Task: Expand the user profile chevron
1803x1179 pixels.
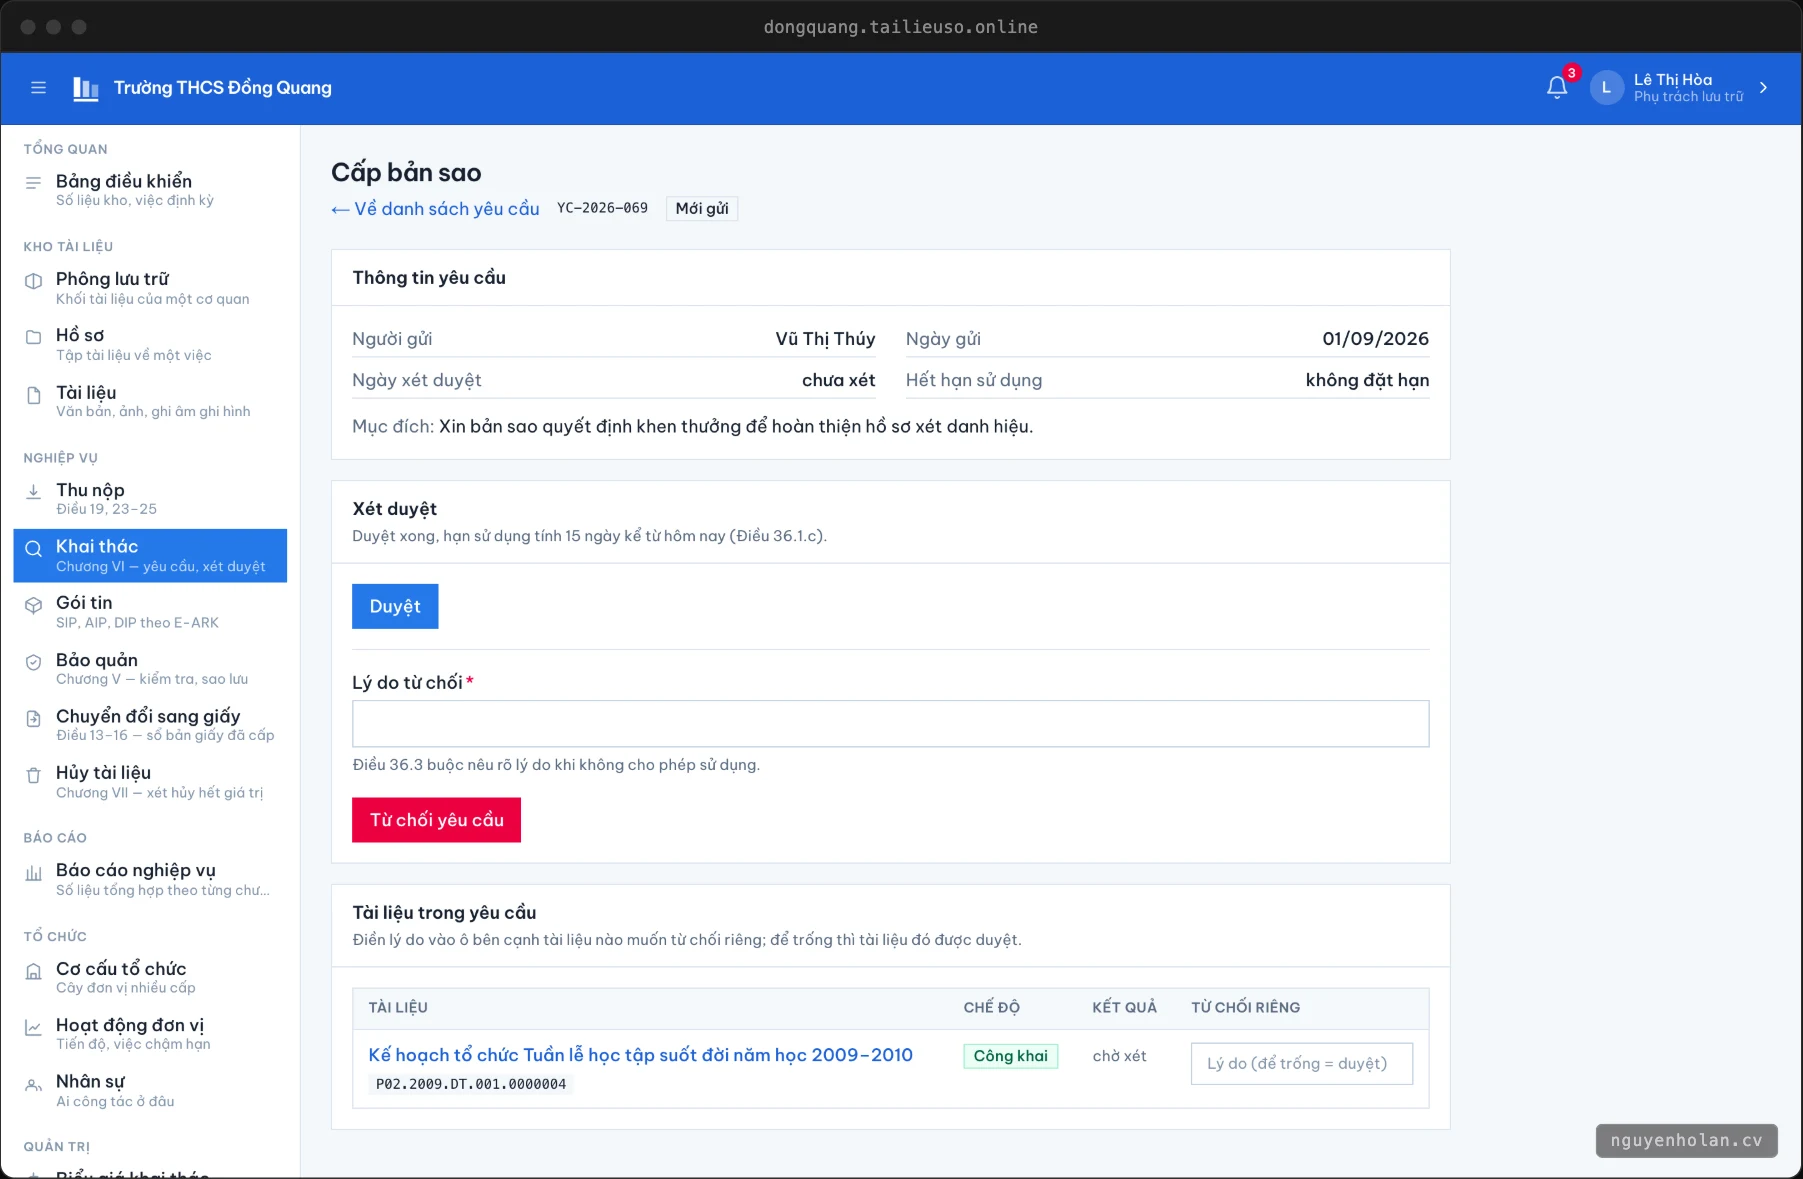Action: click(1763, 88)
